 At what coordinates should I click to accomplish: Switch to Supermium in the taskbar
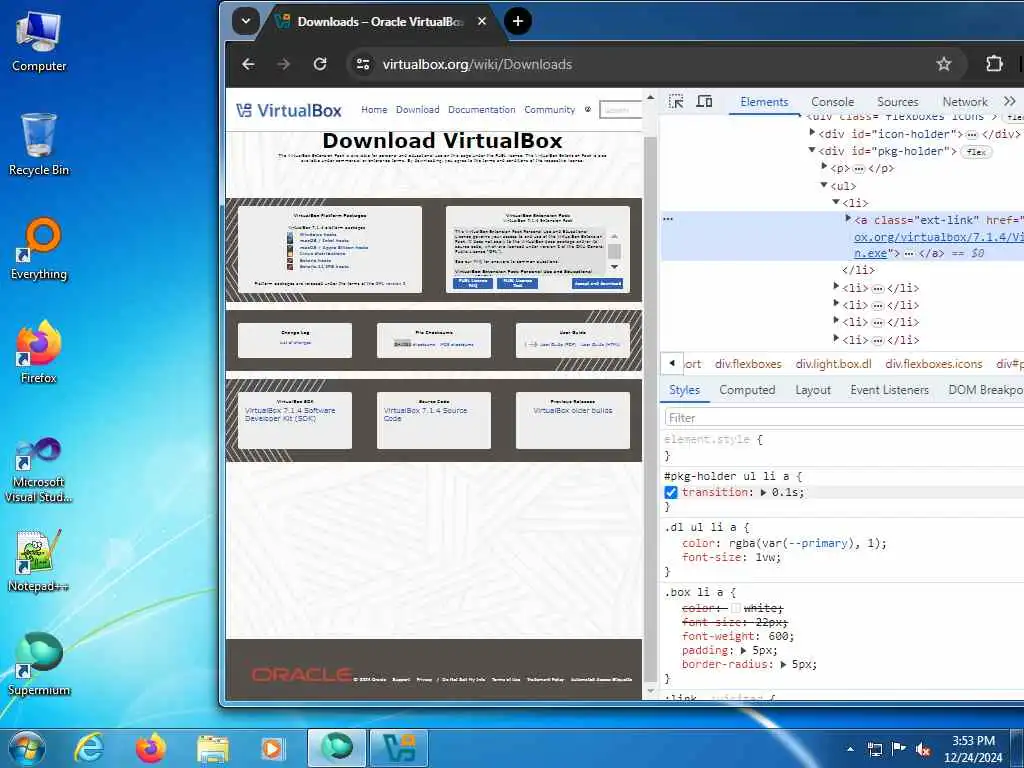click(337, 748)
